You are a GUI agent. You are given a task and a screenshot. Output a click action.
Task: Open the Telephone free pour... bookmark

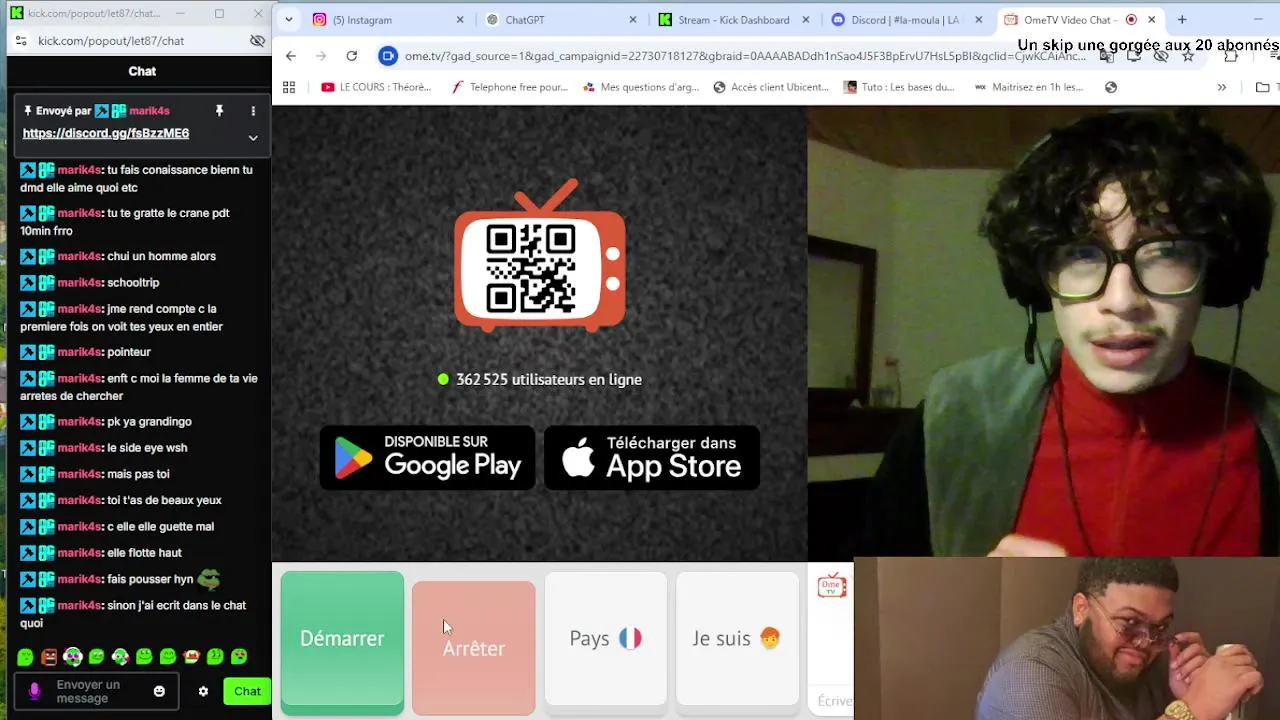tap(509, 87)
